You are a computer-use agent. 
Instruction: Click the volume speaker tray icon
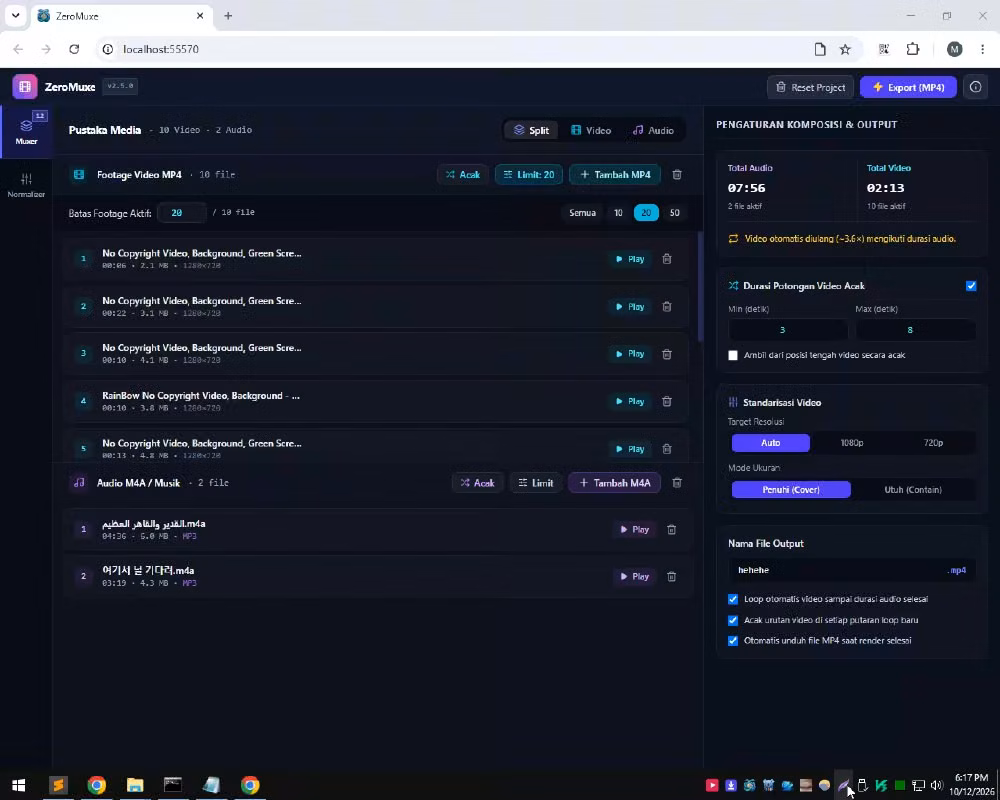pyautogui.click(x=936, y=785)
